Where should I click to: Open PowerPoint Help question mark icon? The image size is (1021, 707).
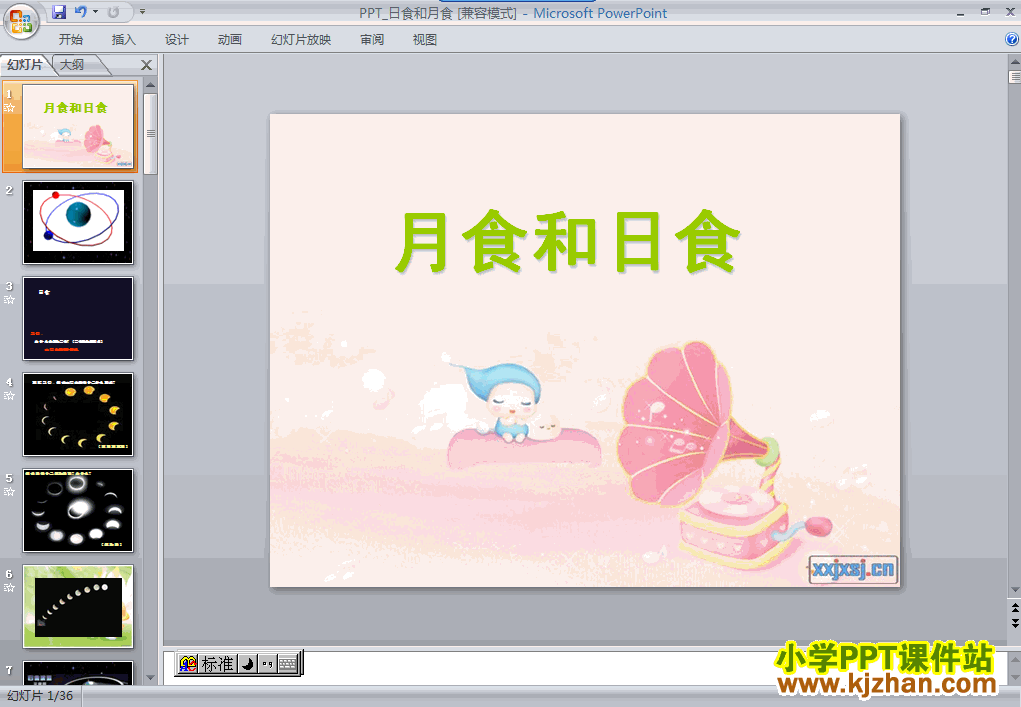(1012, 39)
